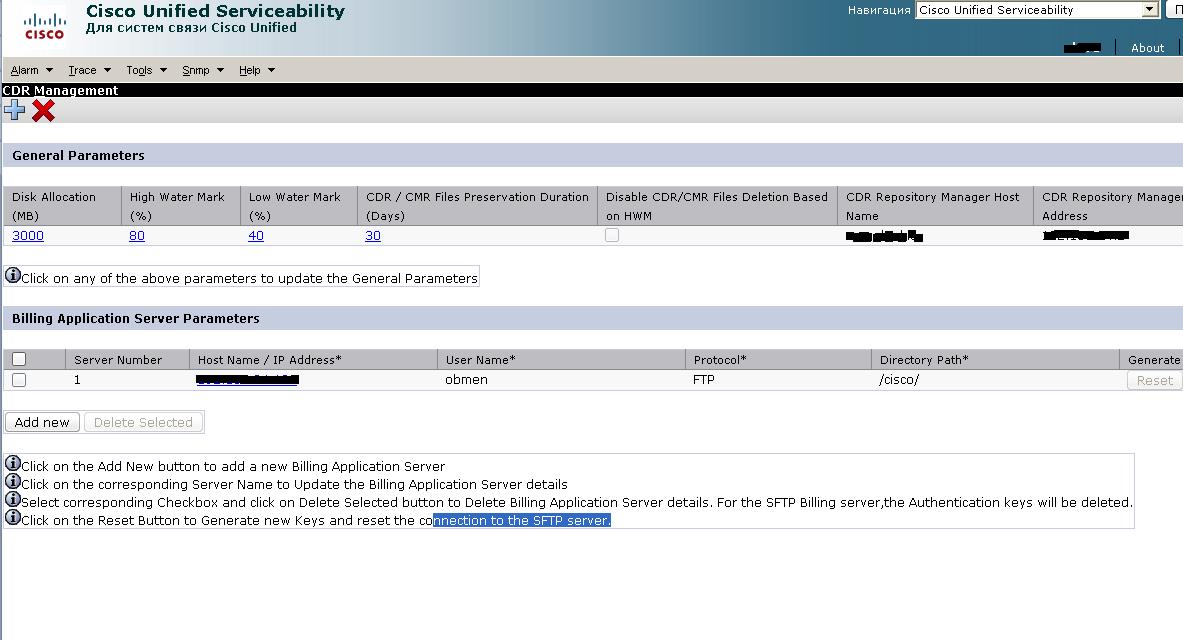Open the Tools menu

tap(139, 70)
